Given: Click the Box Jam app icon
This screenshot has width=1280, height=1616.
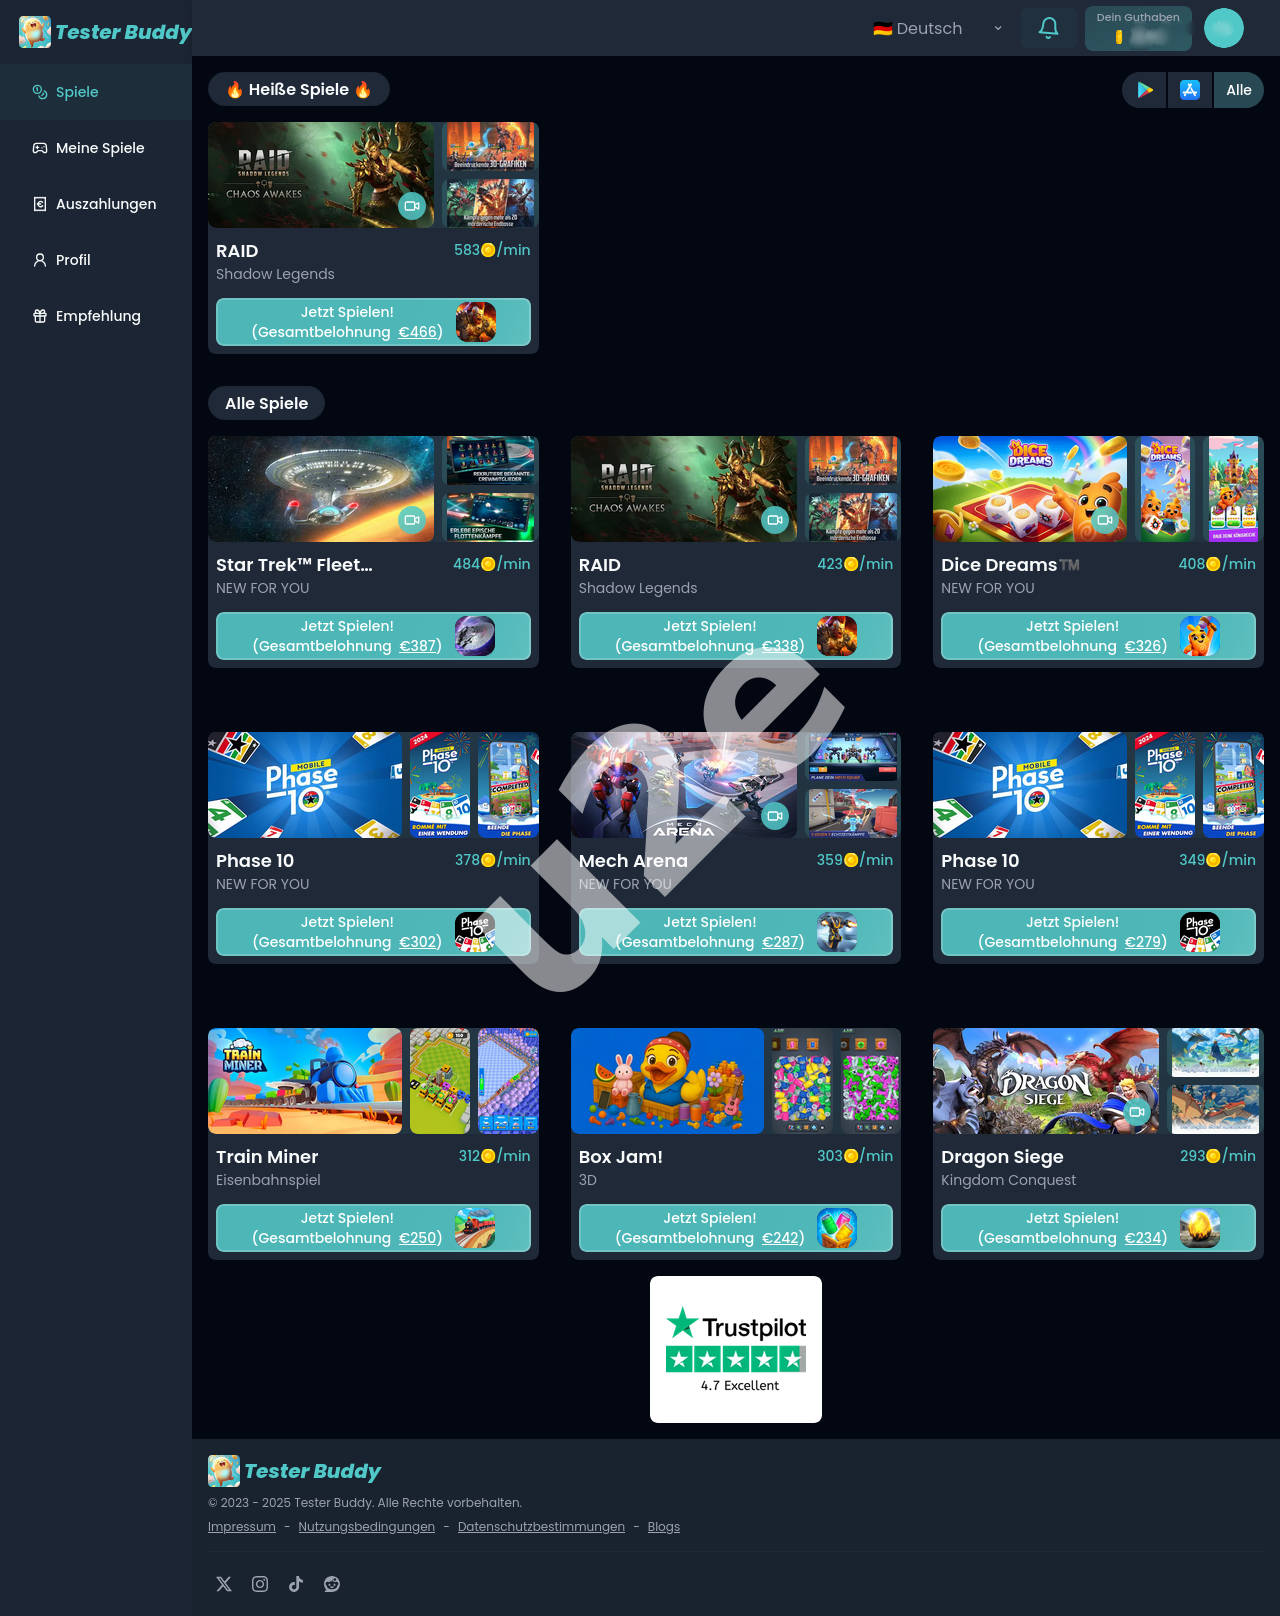Looking at the screenshot, I should pyautogui.click(x=837, y=1228).
